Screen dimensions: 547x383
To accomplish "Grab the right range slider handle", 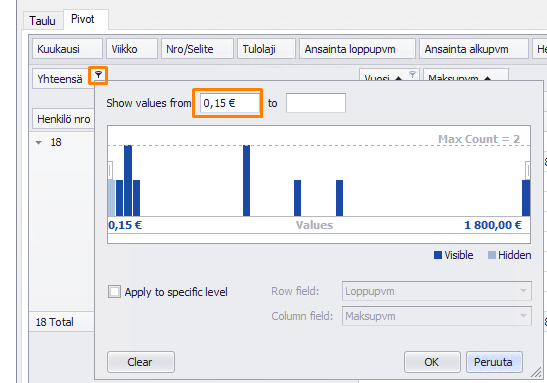I will click(528, 171).
